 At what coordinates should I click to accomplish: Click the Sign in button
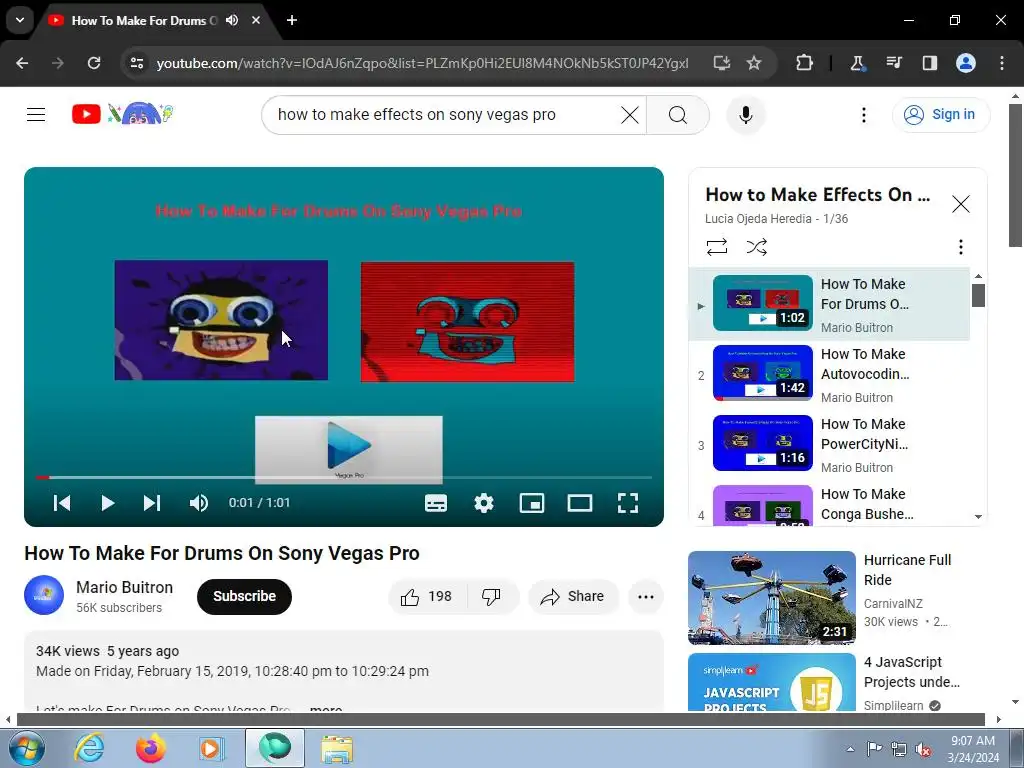[x=940, y=114]
